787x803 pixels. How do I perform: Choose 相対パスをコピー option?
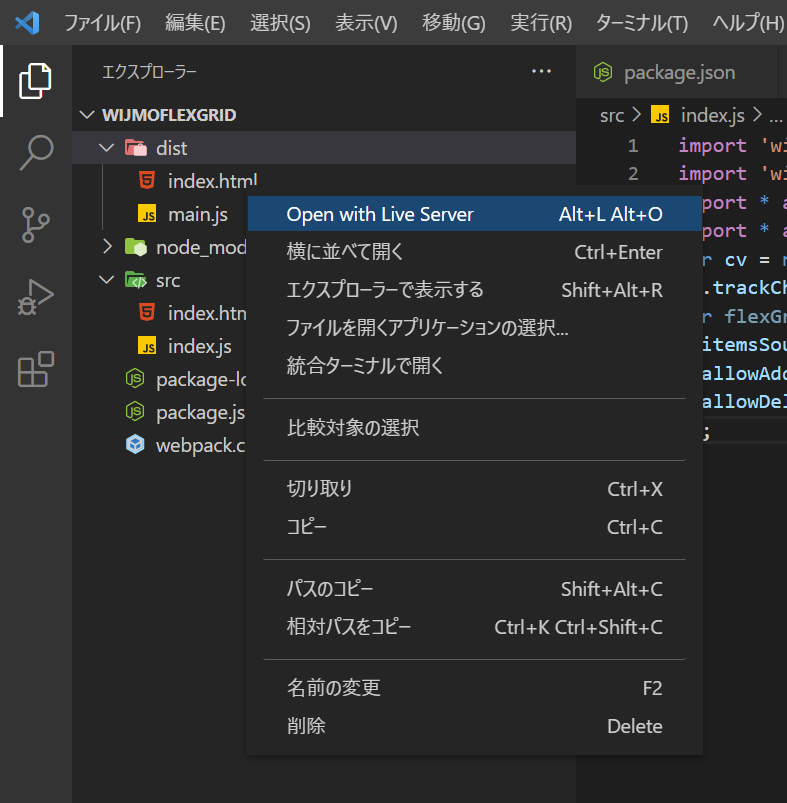coord(475,627)
